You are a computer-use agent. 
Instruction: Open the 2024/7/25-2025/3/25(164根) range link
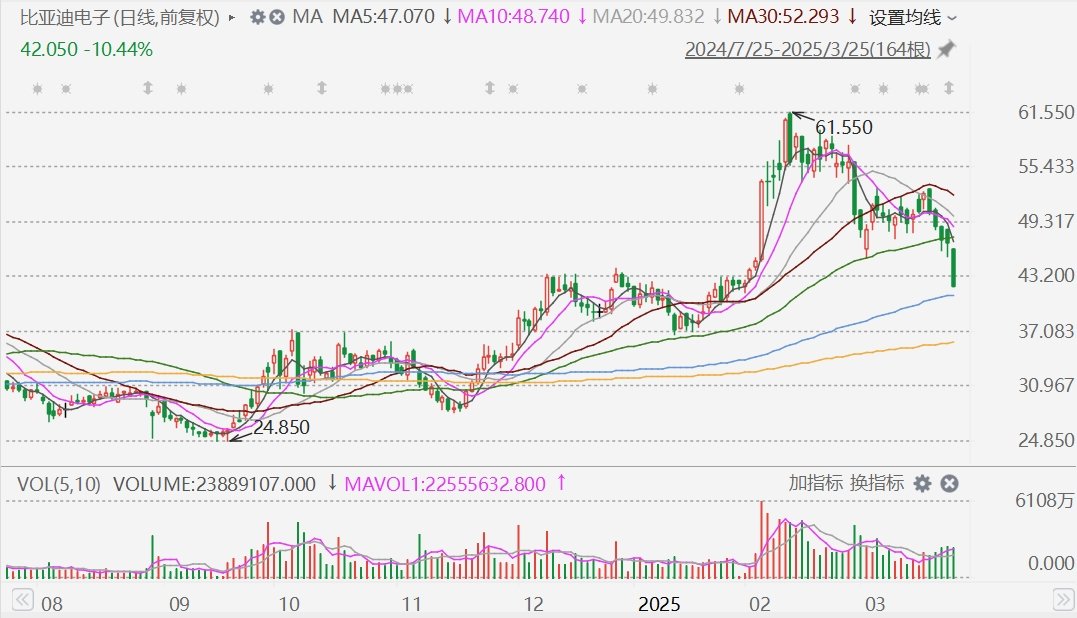point(808,49)
